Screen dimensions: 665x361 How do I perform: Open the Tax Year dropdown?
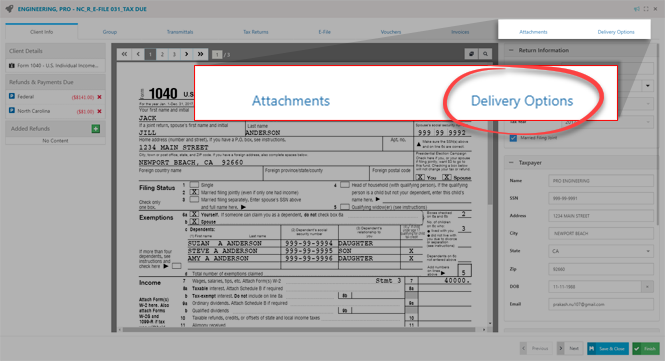606,122
